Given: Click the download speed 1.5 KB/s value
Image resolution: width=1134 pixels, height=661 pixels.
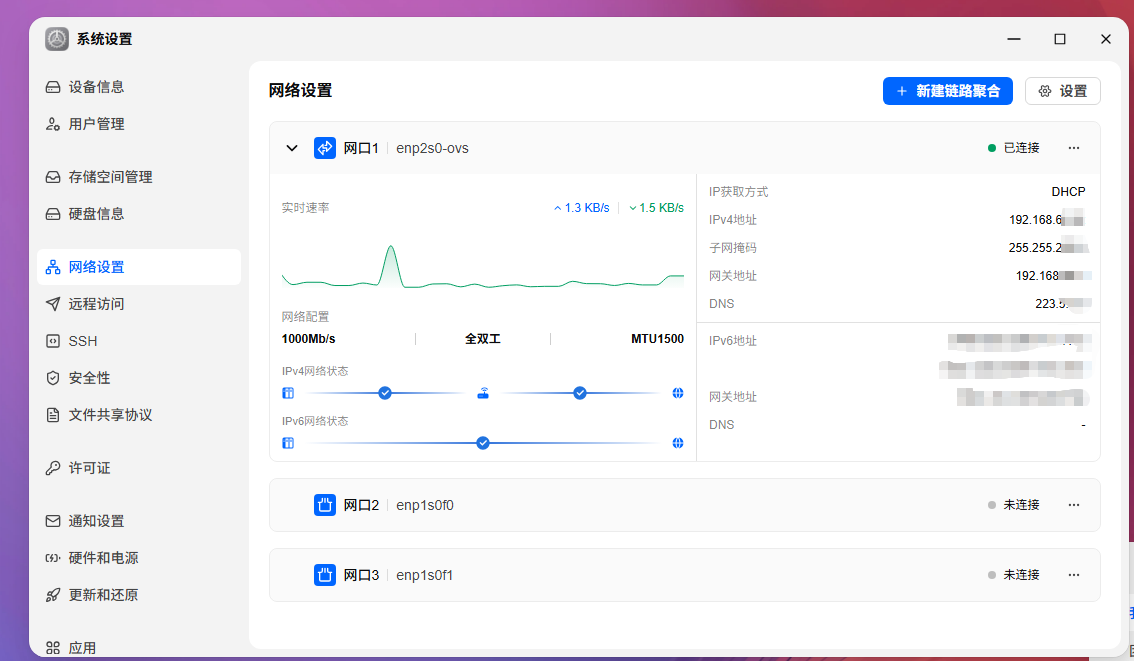Looking at the screenshot, I should (x=657, y=208).
